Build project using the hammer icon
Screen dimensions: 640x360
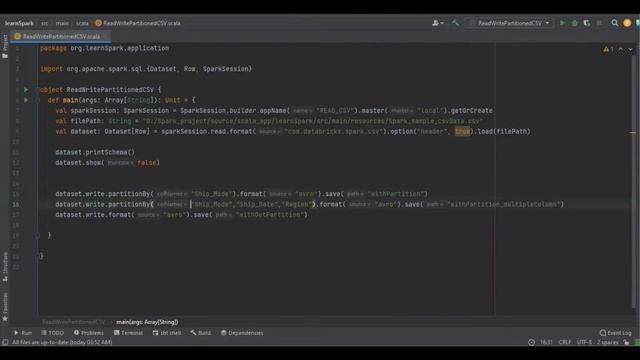(456, 23)
